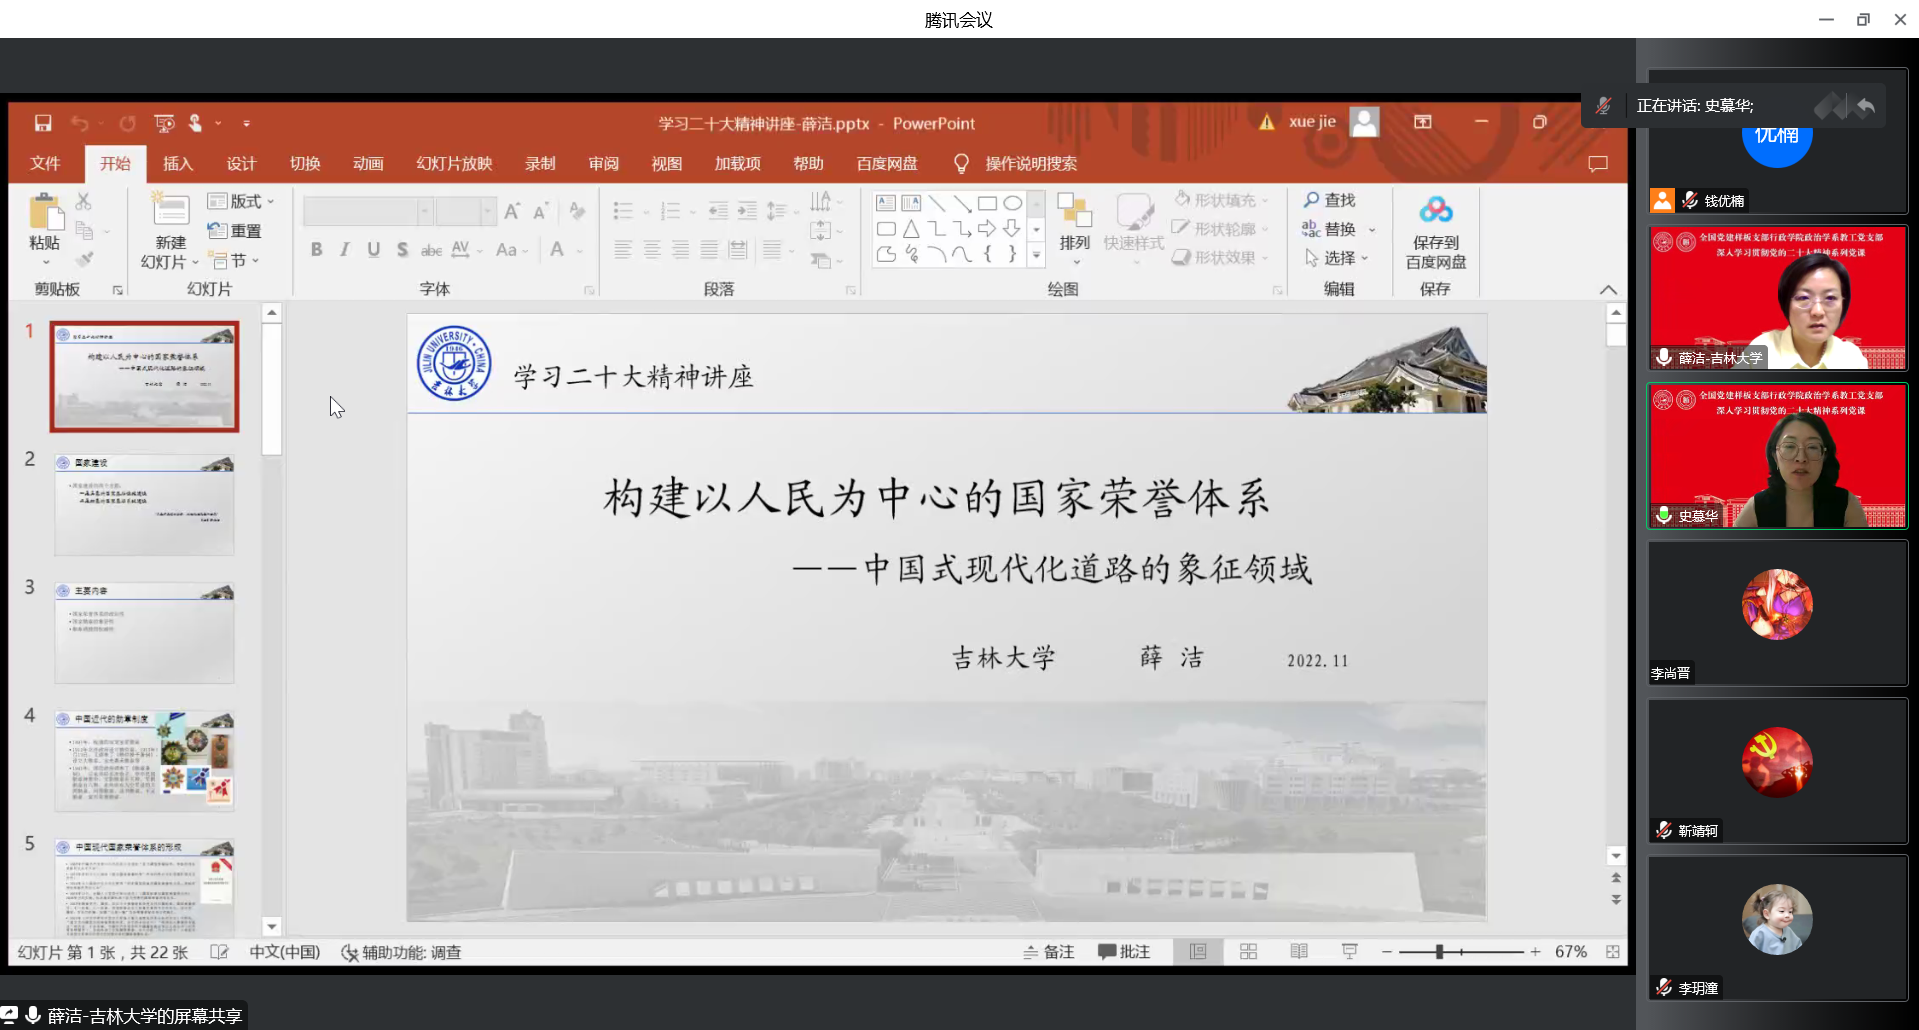Click the zoom slider handle
Screen dimensions: 1919x1030
click(1440, 952)
